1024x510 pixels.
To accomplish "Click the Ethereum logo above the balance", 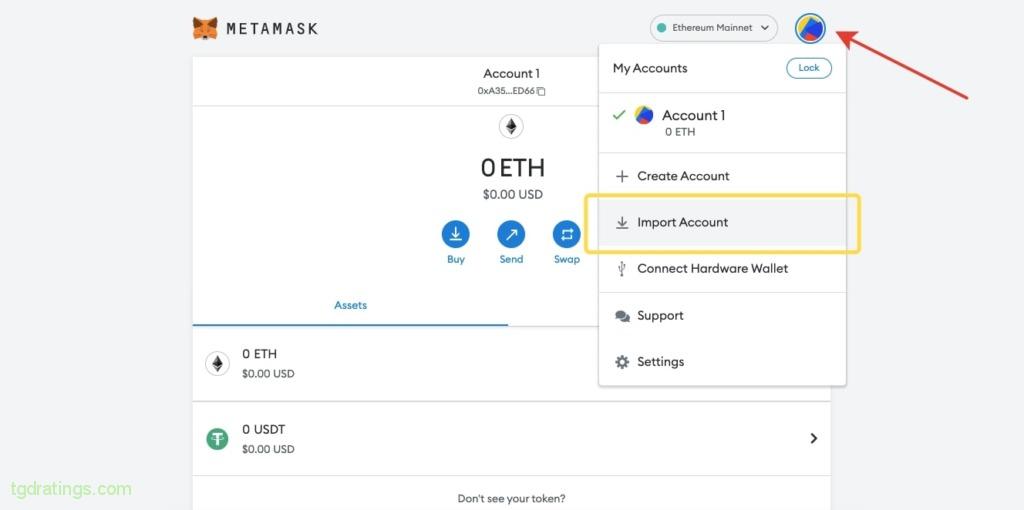I will pyautogui.click(x=511, y=126).
